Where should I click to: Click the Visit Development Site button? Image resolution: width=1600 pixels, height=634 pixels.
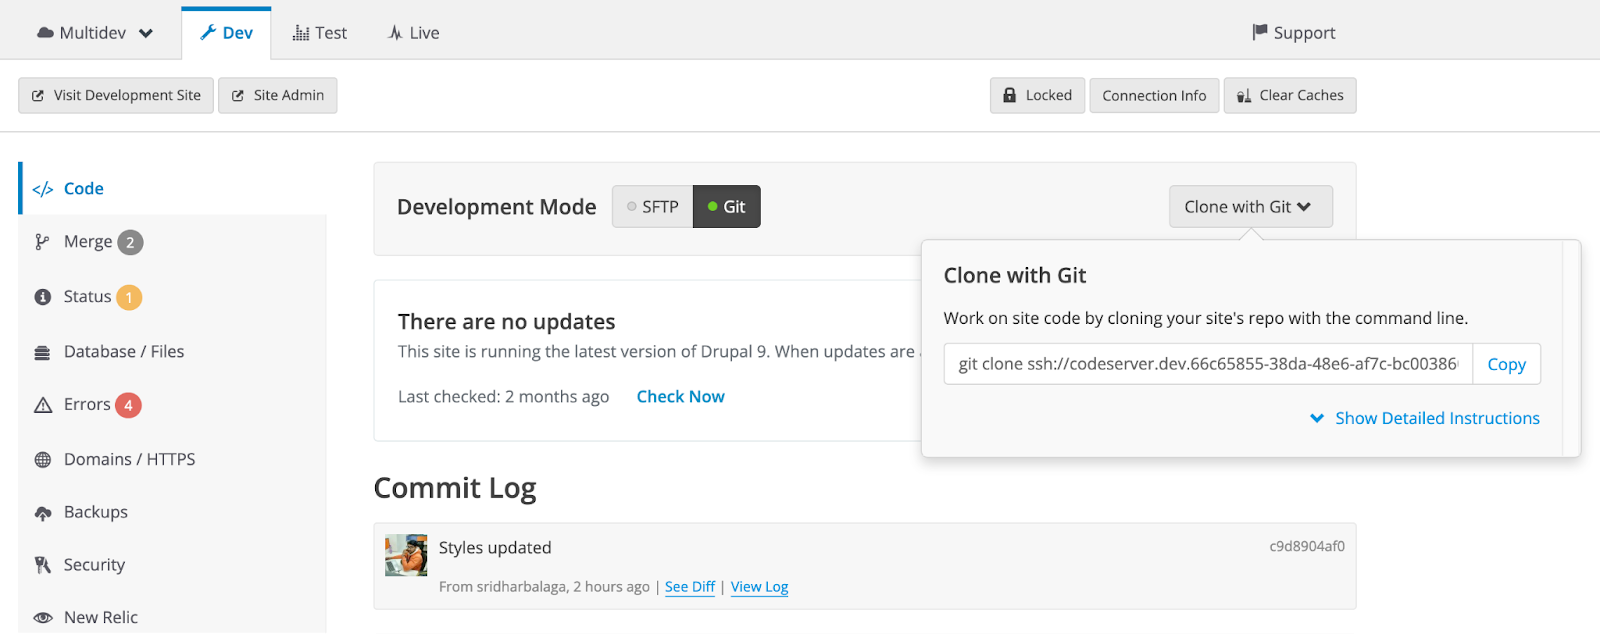[116, 96]
